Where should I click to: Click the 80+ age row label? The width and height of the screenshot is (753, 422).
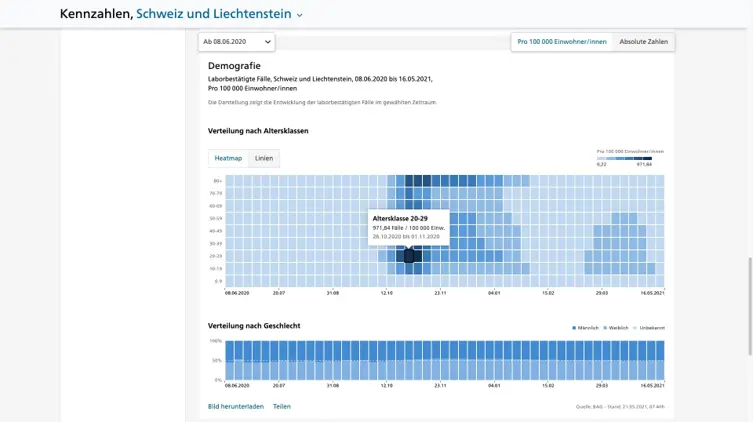pos(217,181)
